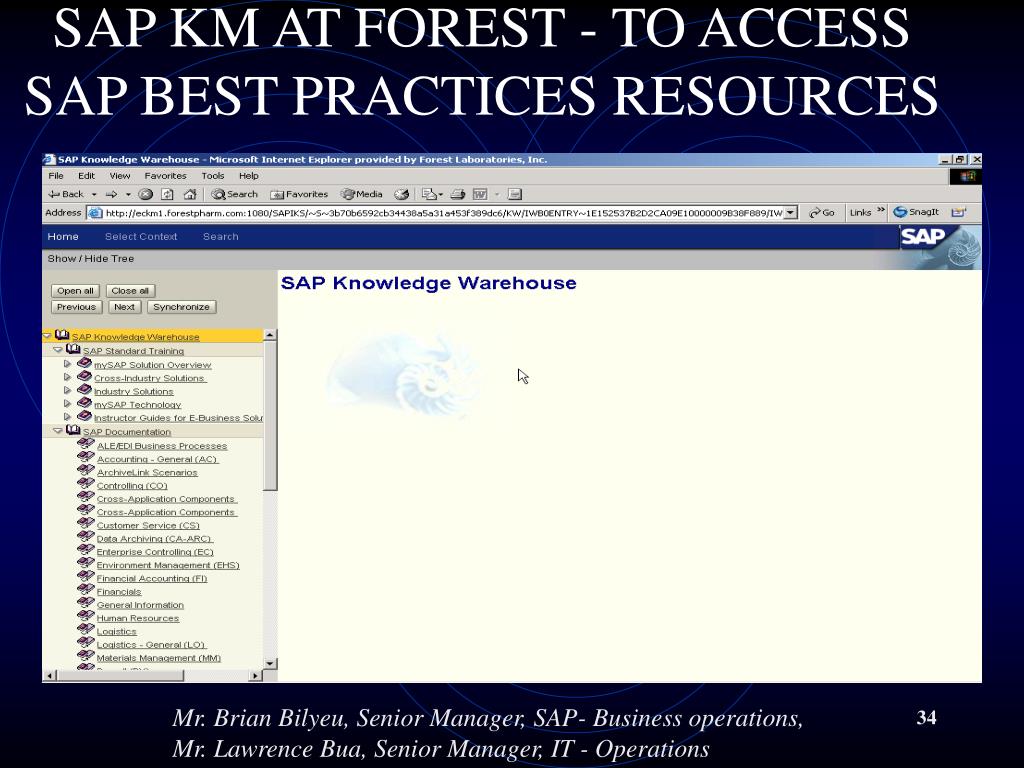Click the book icon beside Financial Accounting (FI)
The width and height of the screenshot is (1024, 768).
86,576
